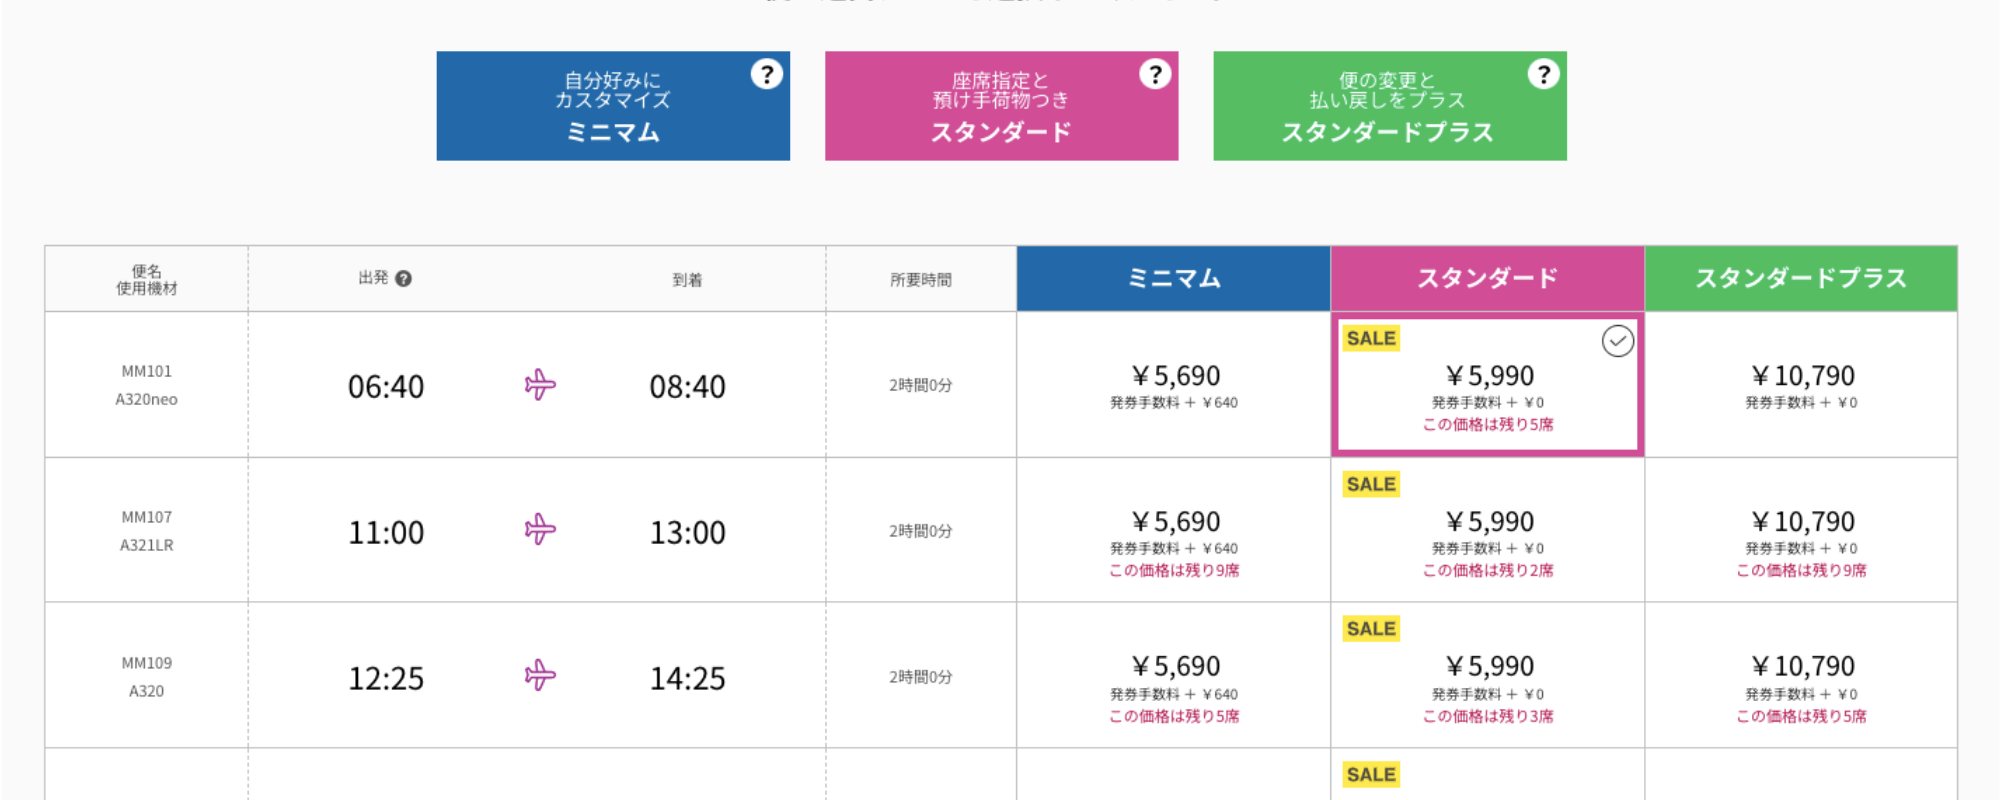This screenshot has width=2000, height=800.
Task: Open the blue ミニマム fare type card
Action: click(x=613, y=107)
